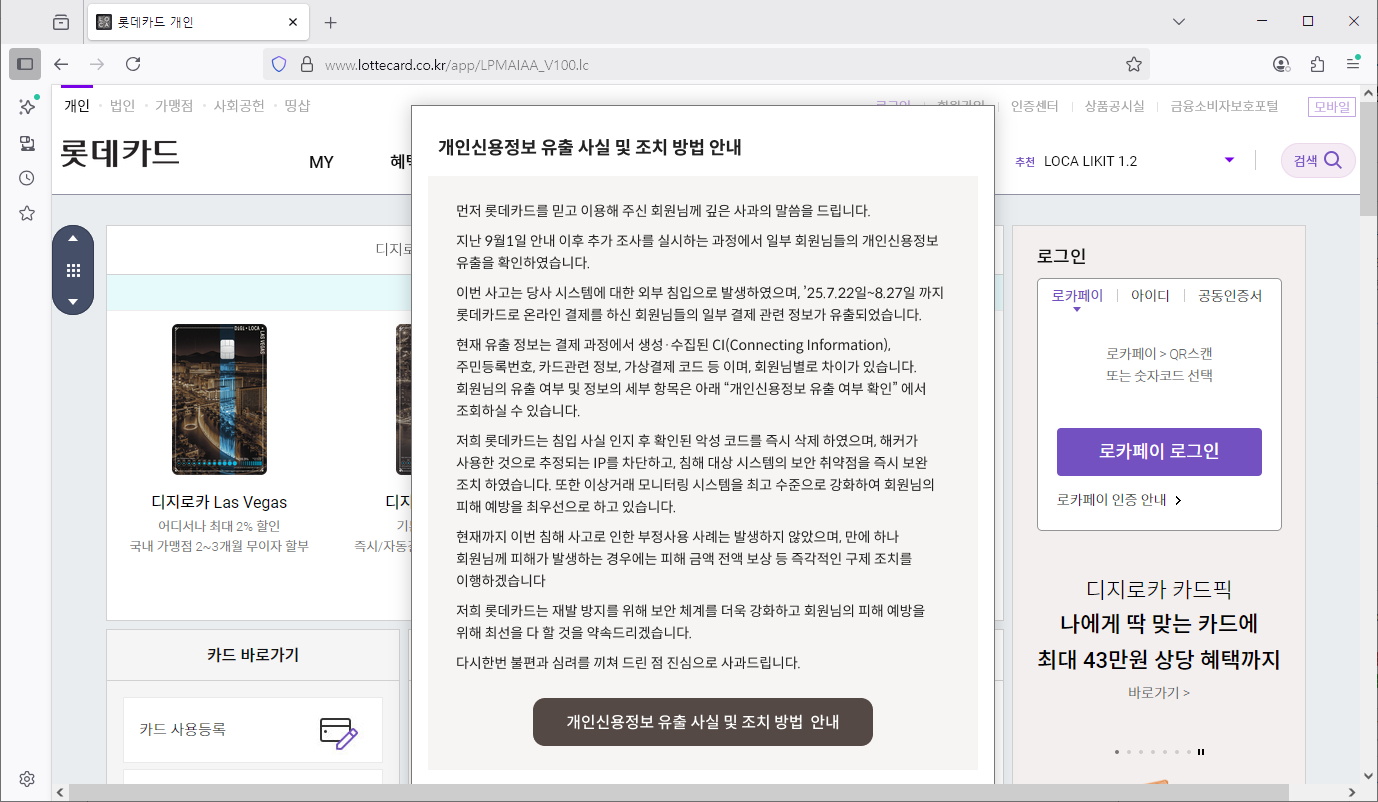The width and height of the screenshot is (1378, 802).
Task: Pause the banner carousel
Action: click(x=1201, y=752)
